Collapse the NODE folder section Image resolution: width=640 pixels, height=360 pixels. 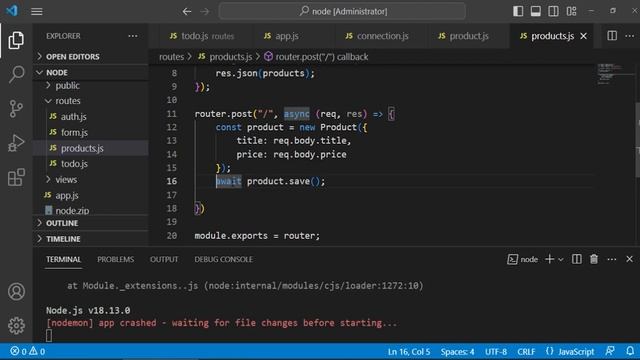coord(91,72)
